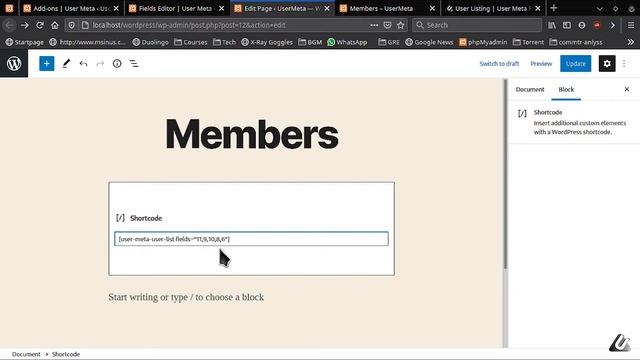Show more bookmarks double chevron
The width and height of the screenshot is (640, 360).
click(x=631, y=42)
